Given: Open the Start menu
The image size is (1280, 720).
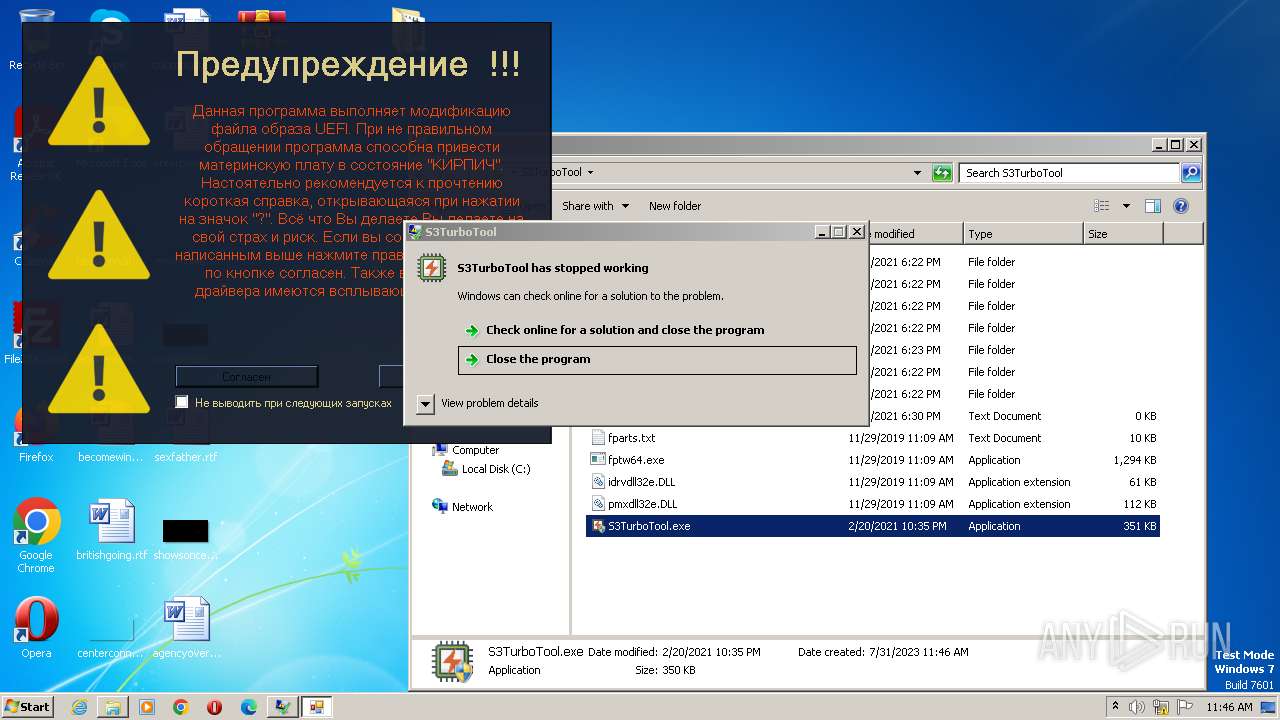Looking at the screenshot, I should coord(28,706).
